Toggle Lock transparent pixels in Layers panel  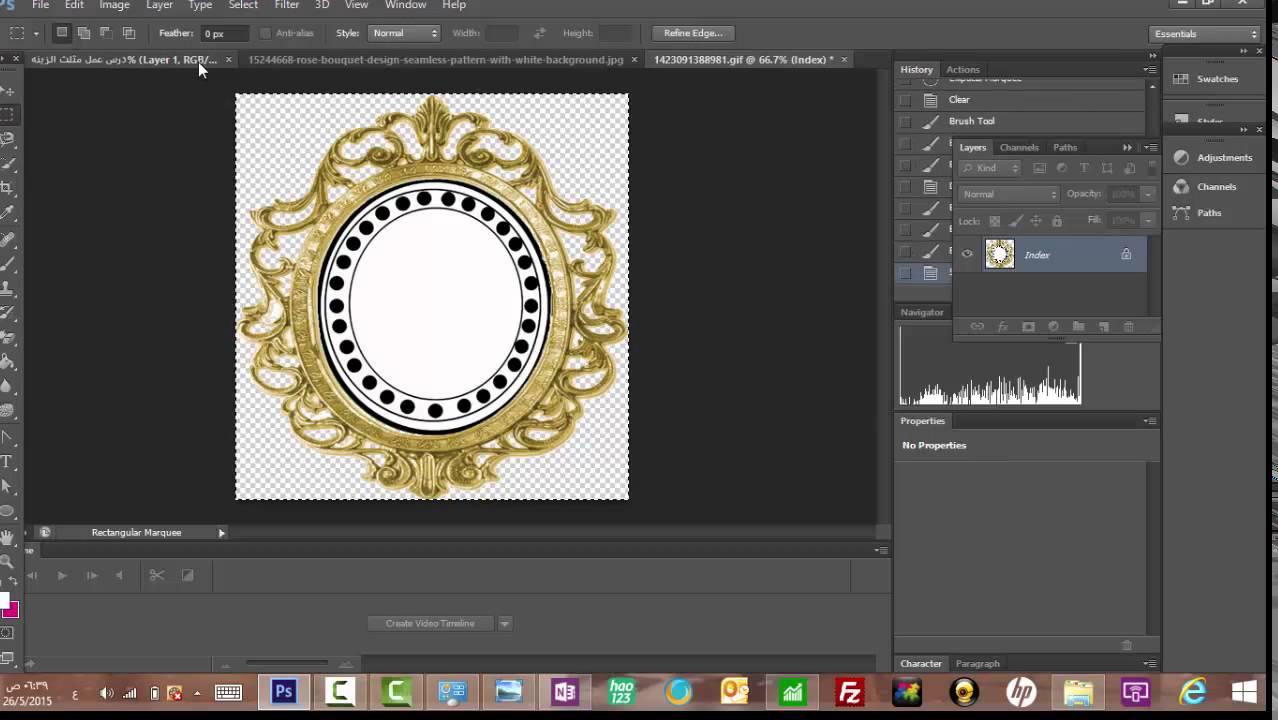pyautogui.click(x=994, y=221)
